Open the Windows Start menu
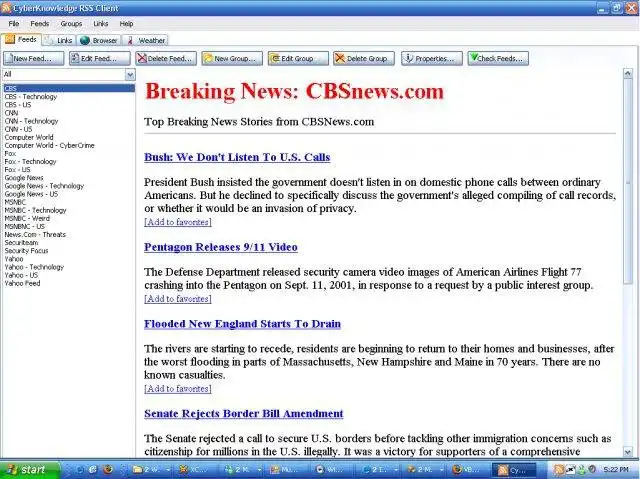This screenshot has width=640, height=479. [29, 470]
